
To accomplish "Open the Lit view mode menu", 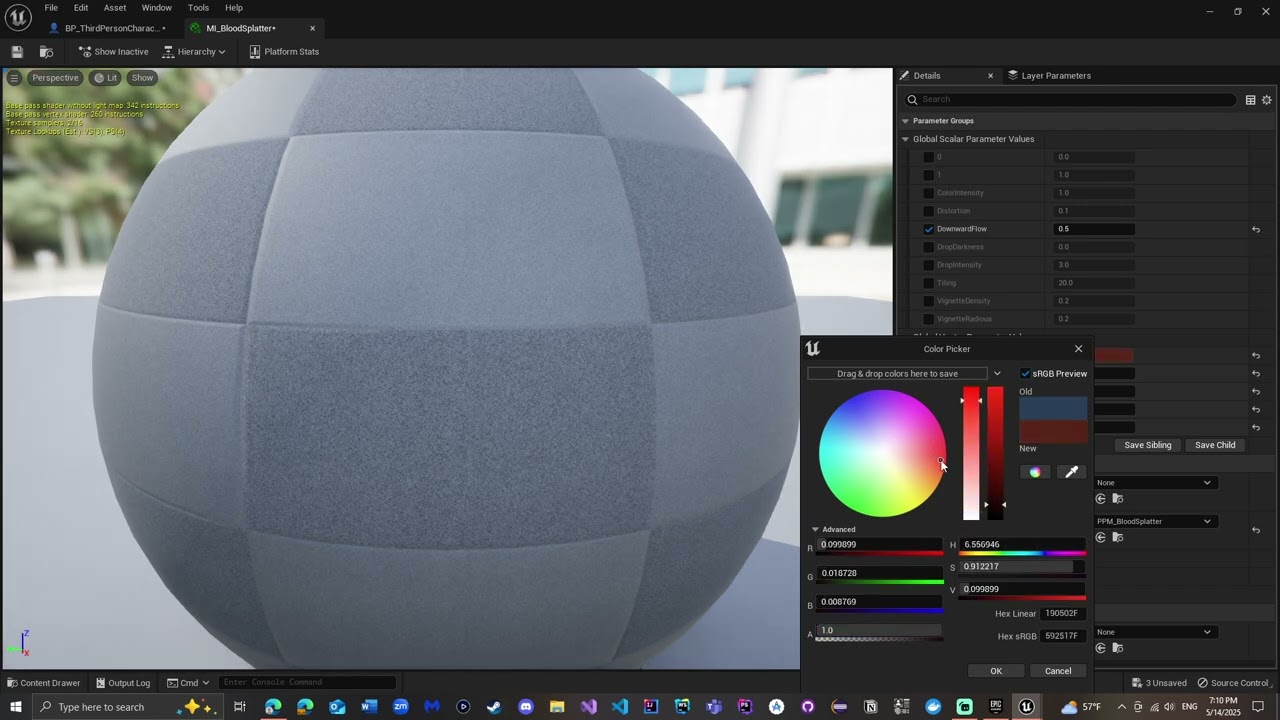I will pos(105,78).
